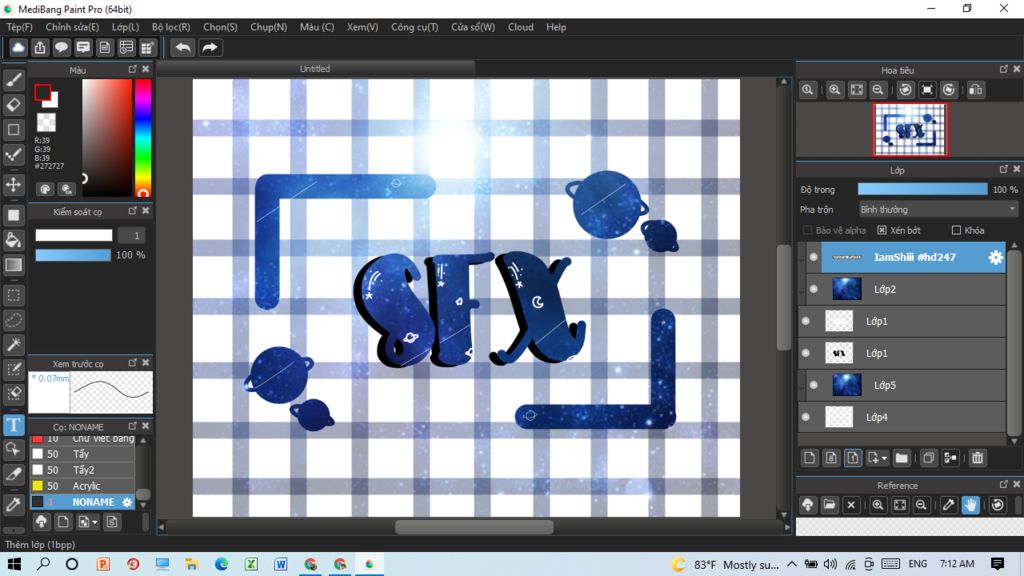Open the Lớp(L) menu
The width and height of the screenshot is (1024, 576).
[125, 27]
